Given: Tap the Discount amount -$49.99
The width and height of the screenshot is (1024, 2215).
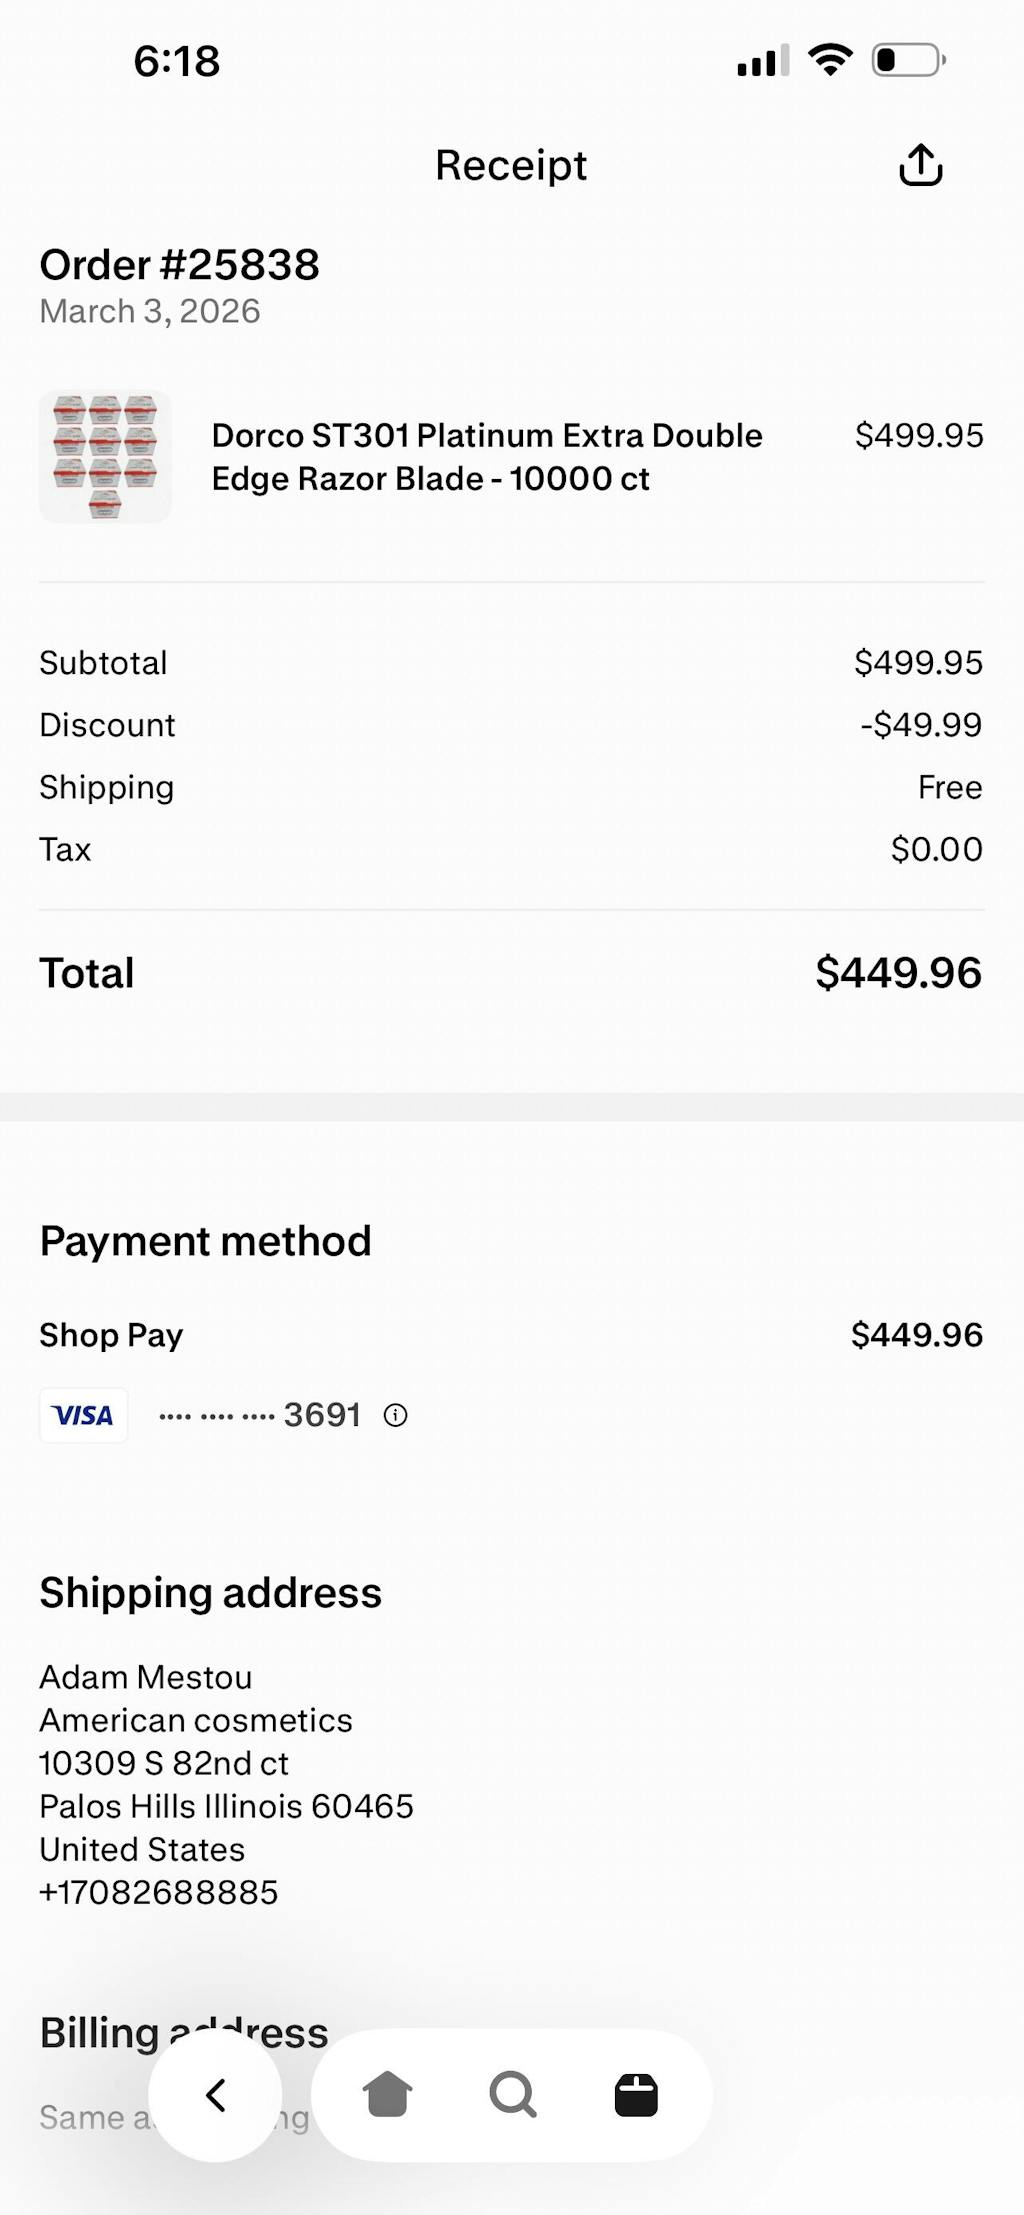Looking at the screenshot, I should (x=921, y=725).
